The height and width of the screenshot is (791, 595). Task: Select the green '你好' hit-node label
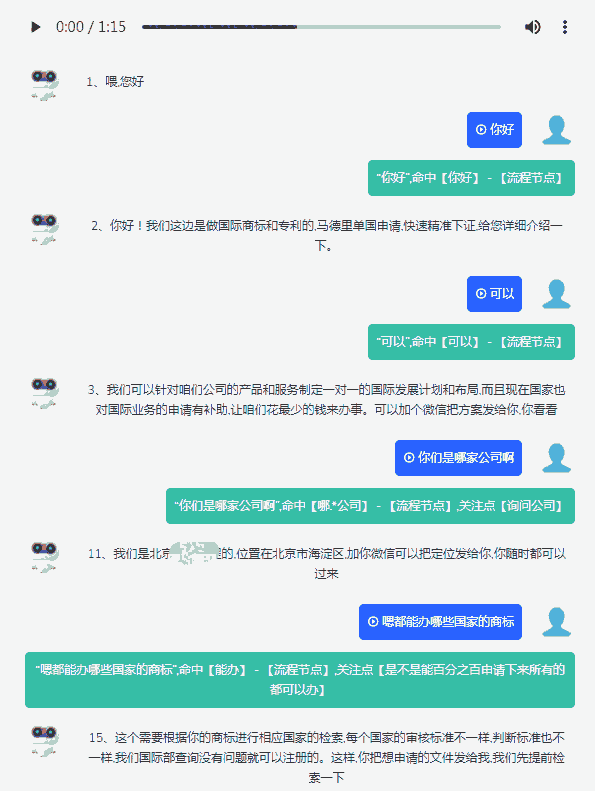coord(471,178)
